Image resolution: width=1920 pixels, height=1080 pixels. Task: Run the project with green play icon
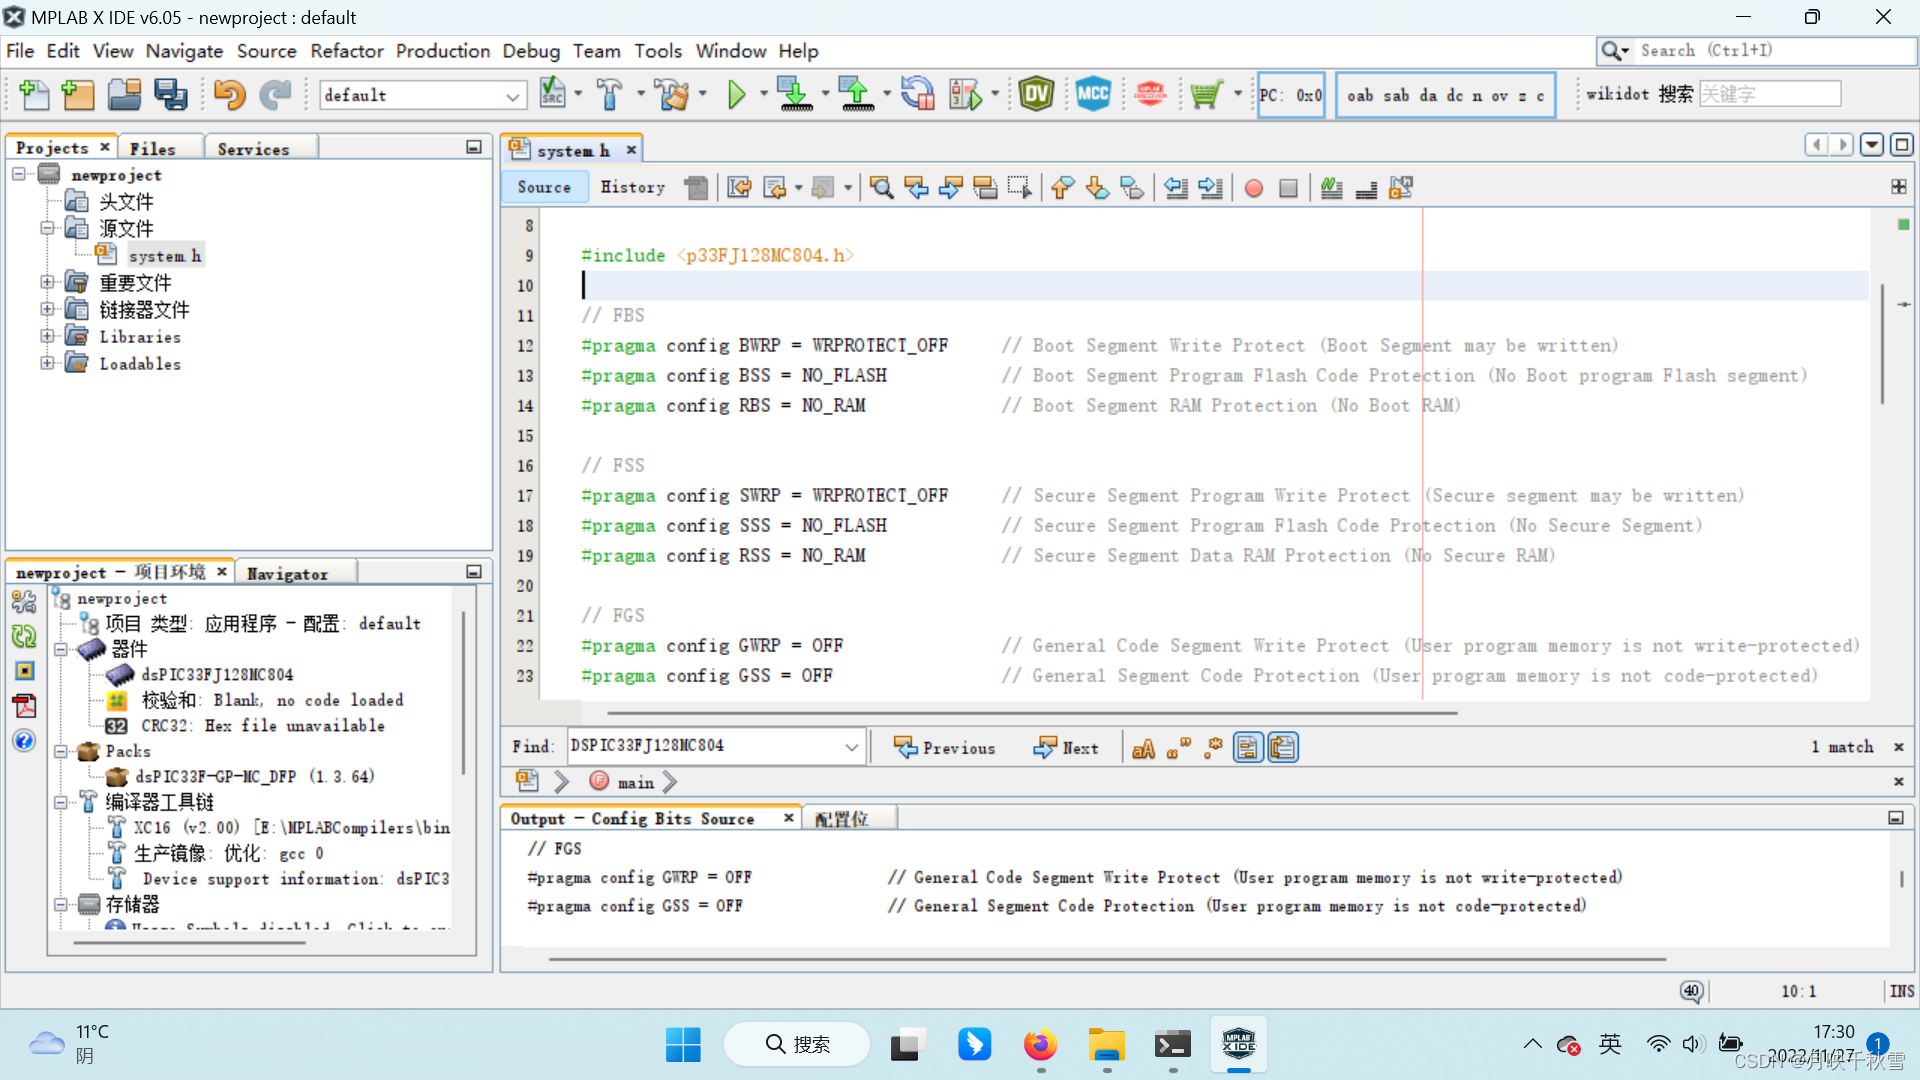point(737,95)
